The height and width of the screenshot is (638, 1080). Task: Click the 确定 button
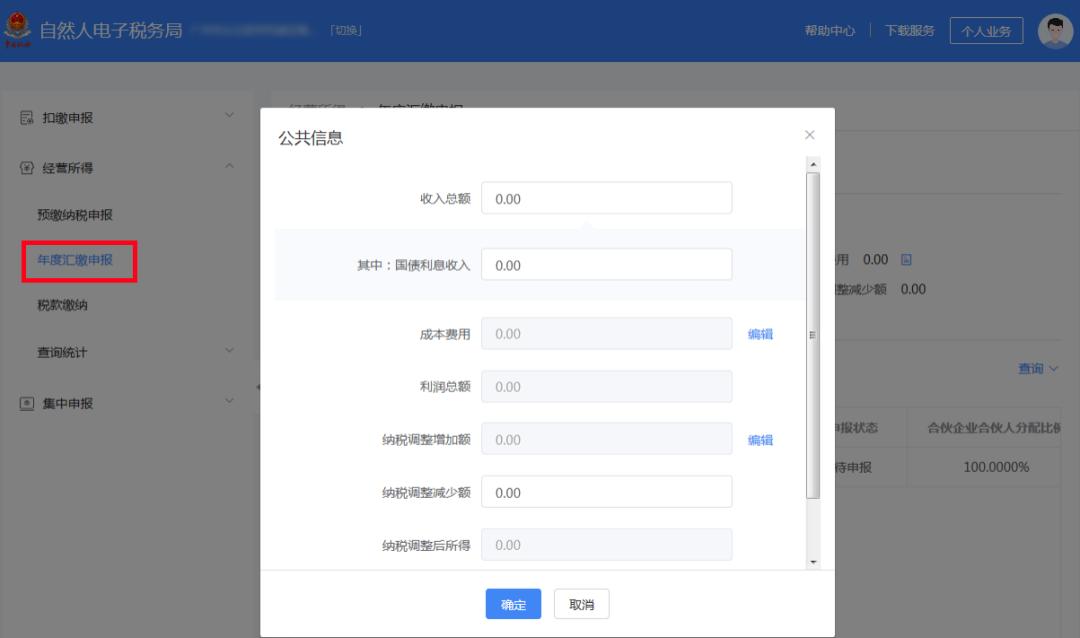pyautogui.click(x=513, y=604)
